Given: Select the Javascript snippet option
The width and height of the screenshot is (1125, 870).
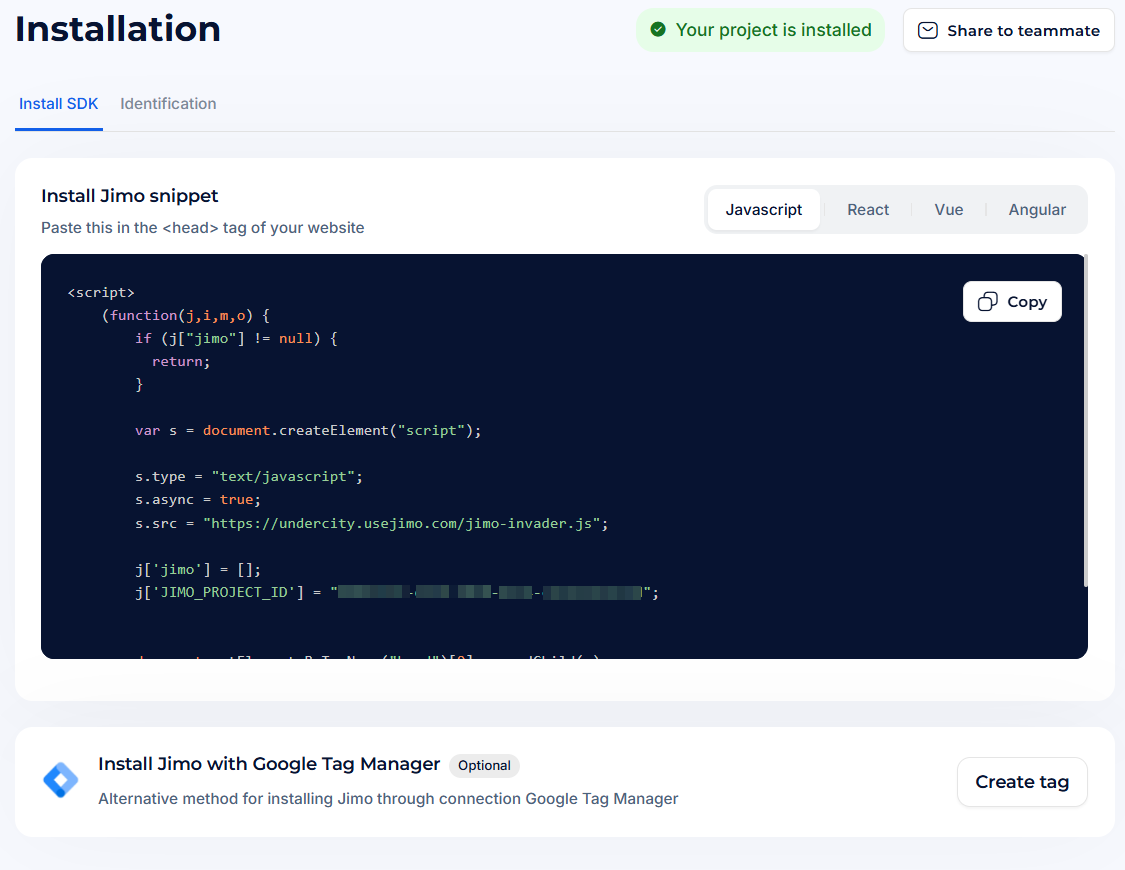Looking at the screenshot, I should [764, 210].
